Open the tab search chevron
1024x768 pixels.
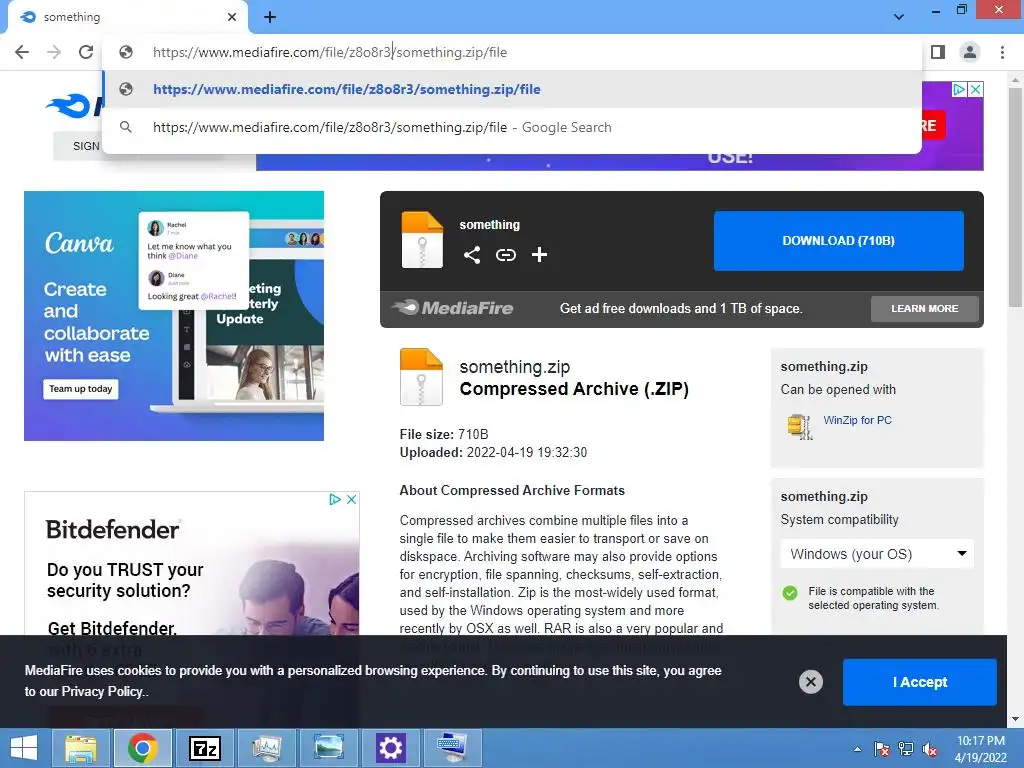(899, 17)
